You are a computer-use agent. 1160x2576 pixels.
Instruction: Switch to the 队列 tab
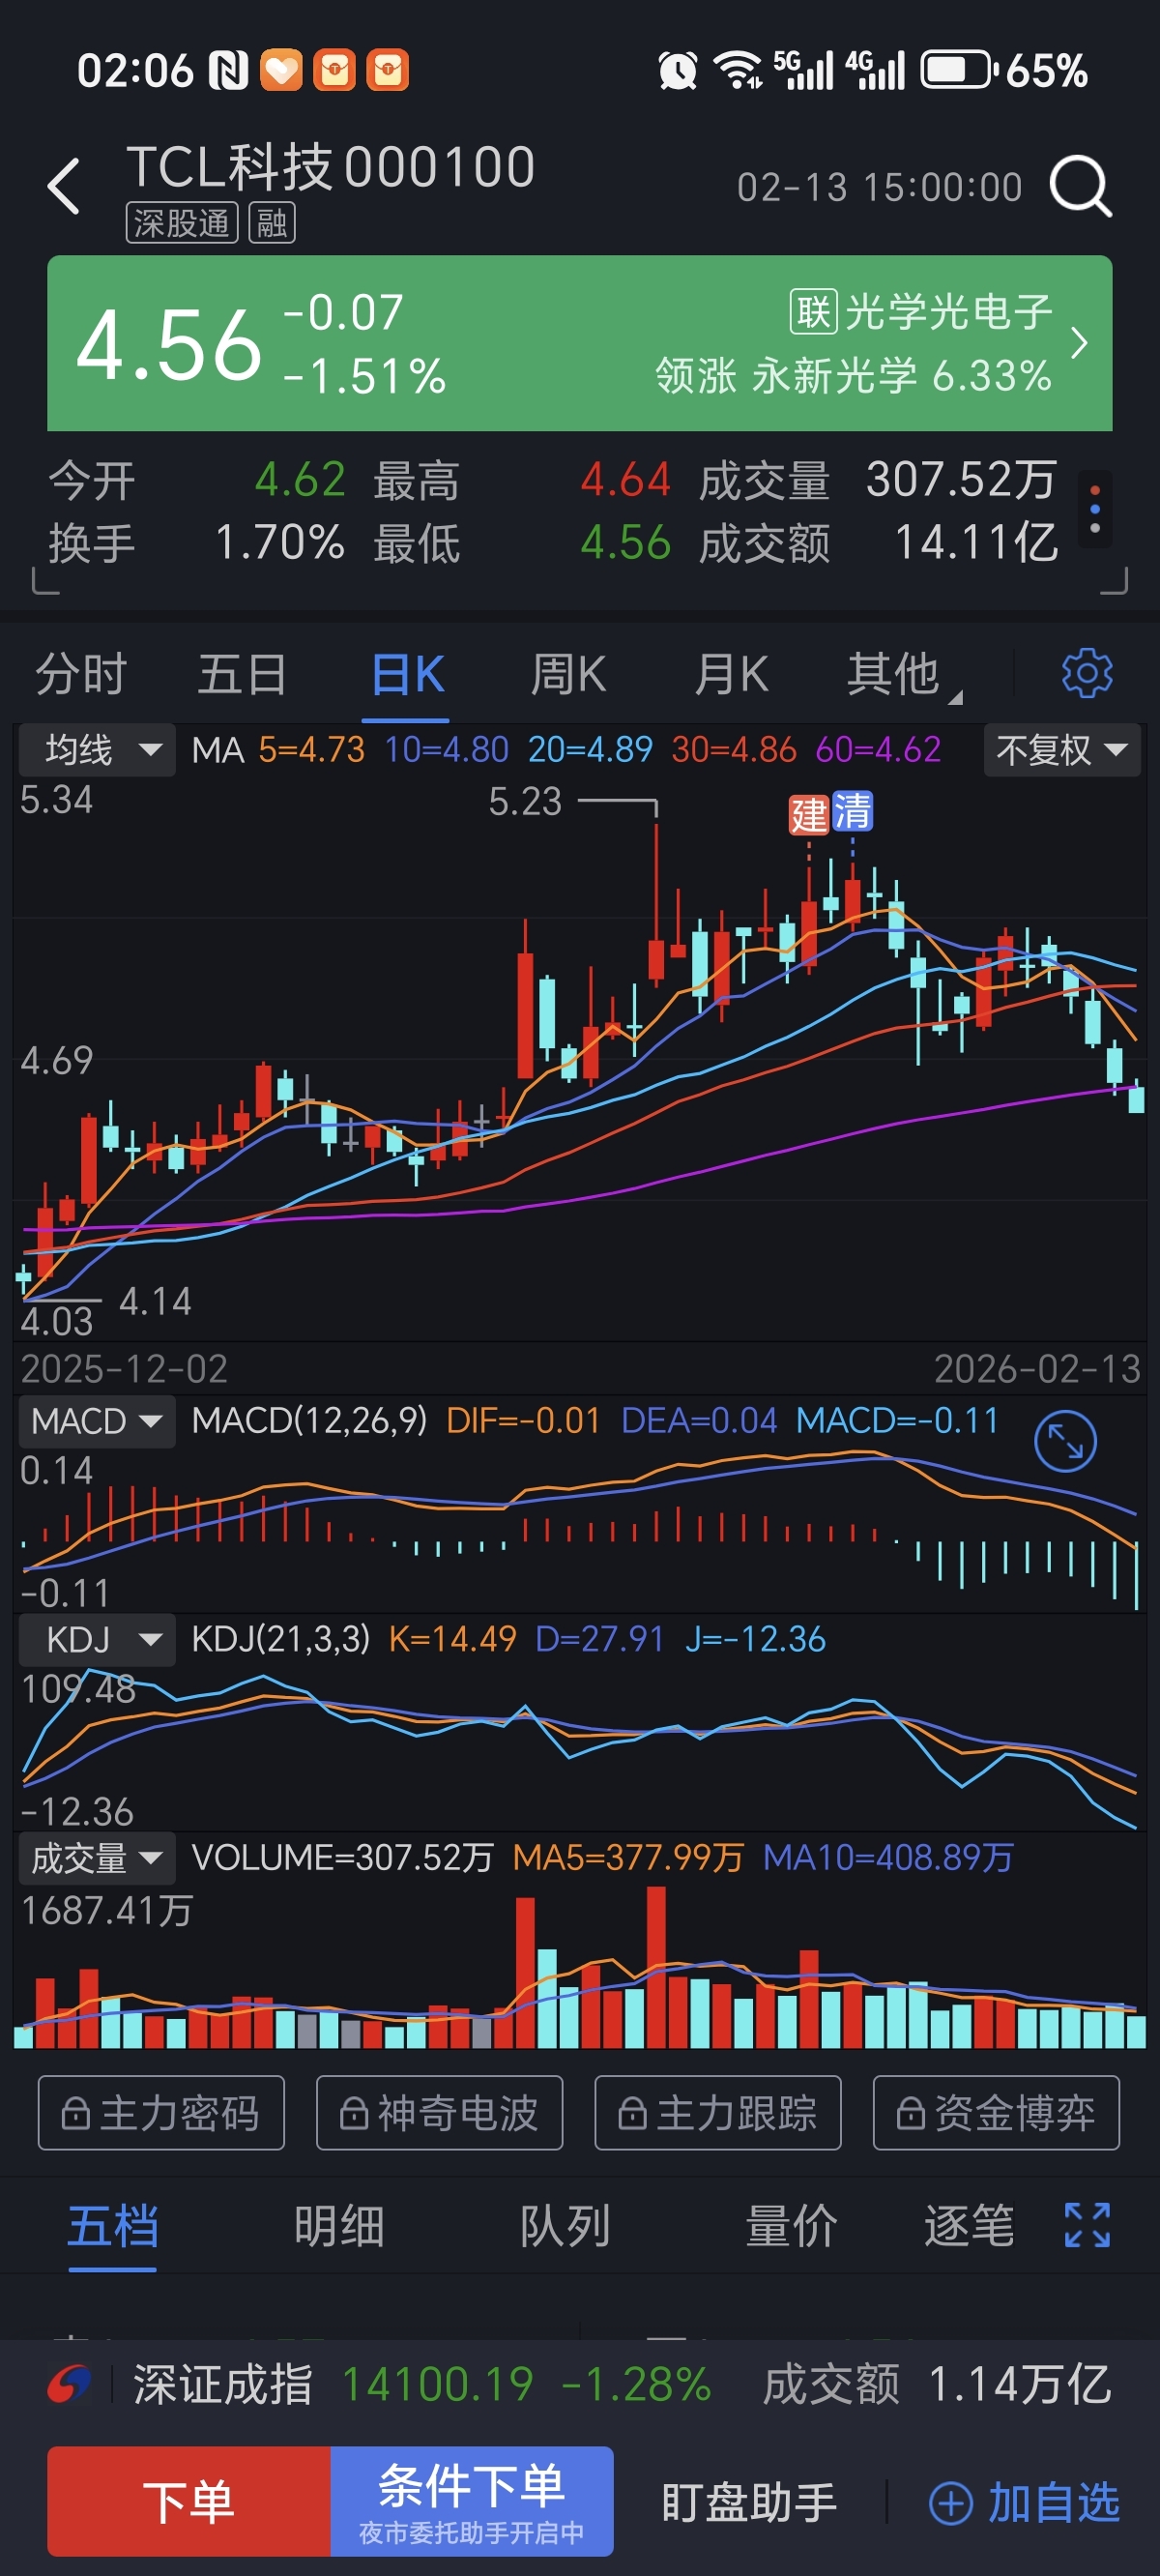pos(565,2226)
